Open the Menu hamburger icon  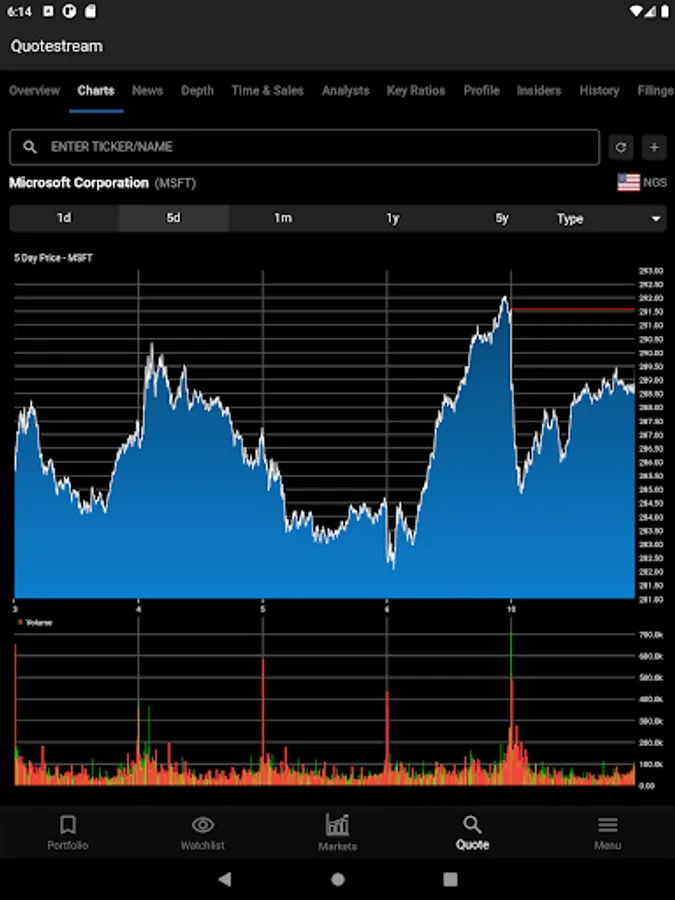(x=607, y=825)
